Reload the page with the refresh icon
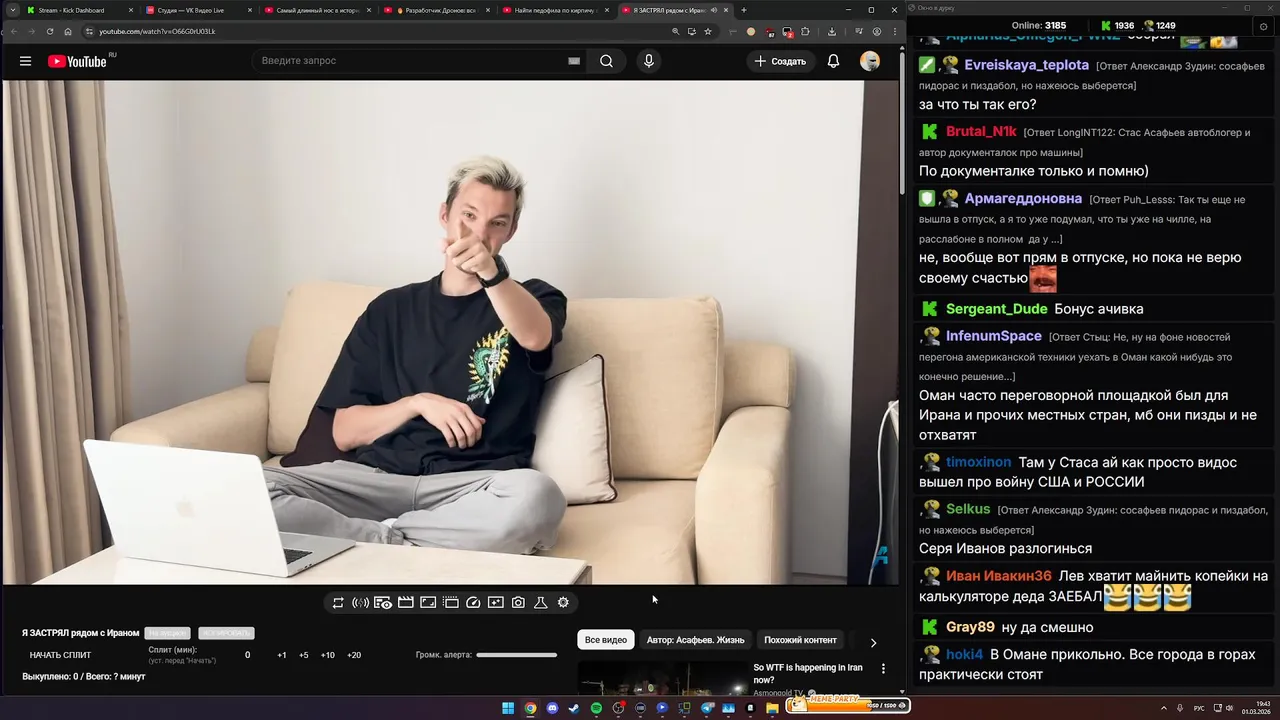This screenshot has height=720, width=1280. [x=49, y=31]
